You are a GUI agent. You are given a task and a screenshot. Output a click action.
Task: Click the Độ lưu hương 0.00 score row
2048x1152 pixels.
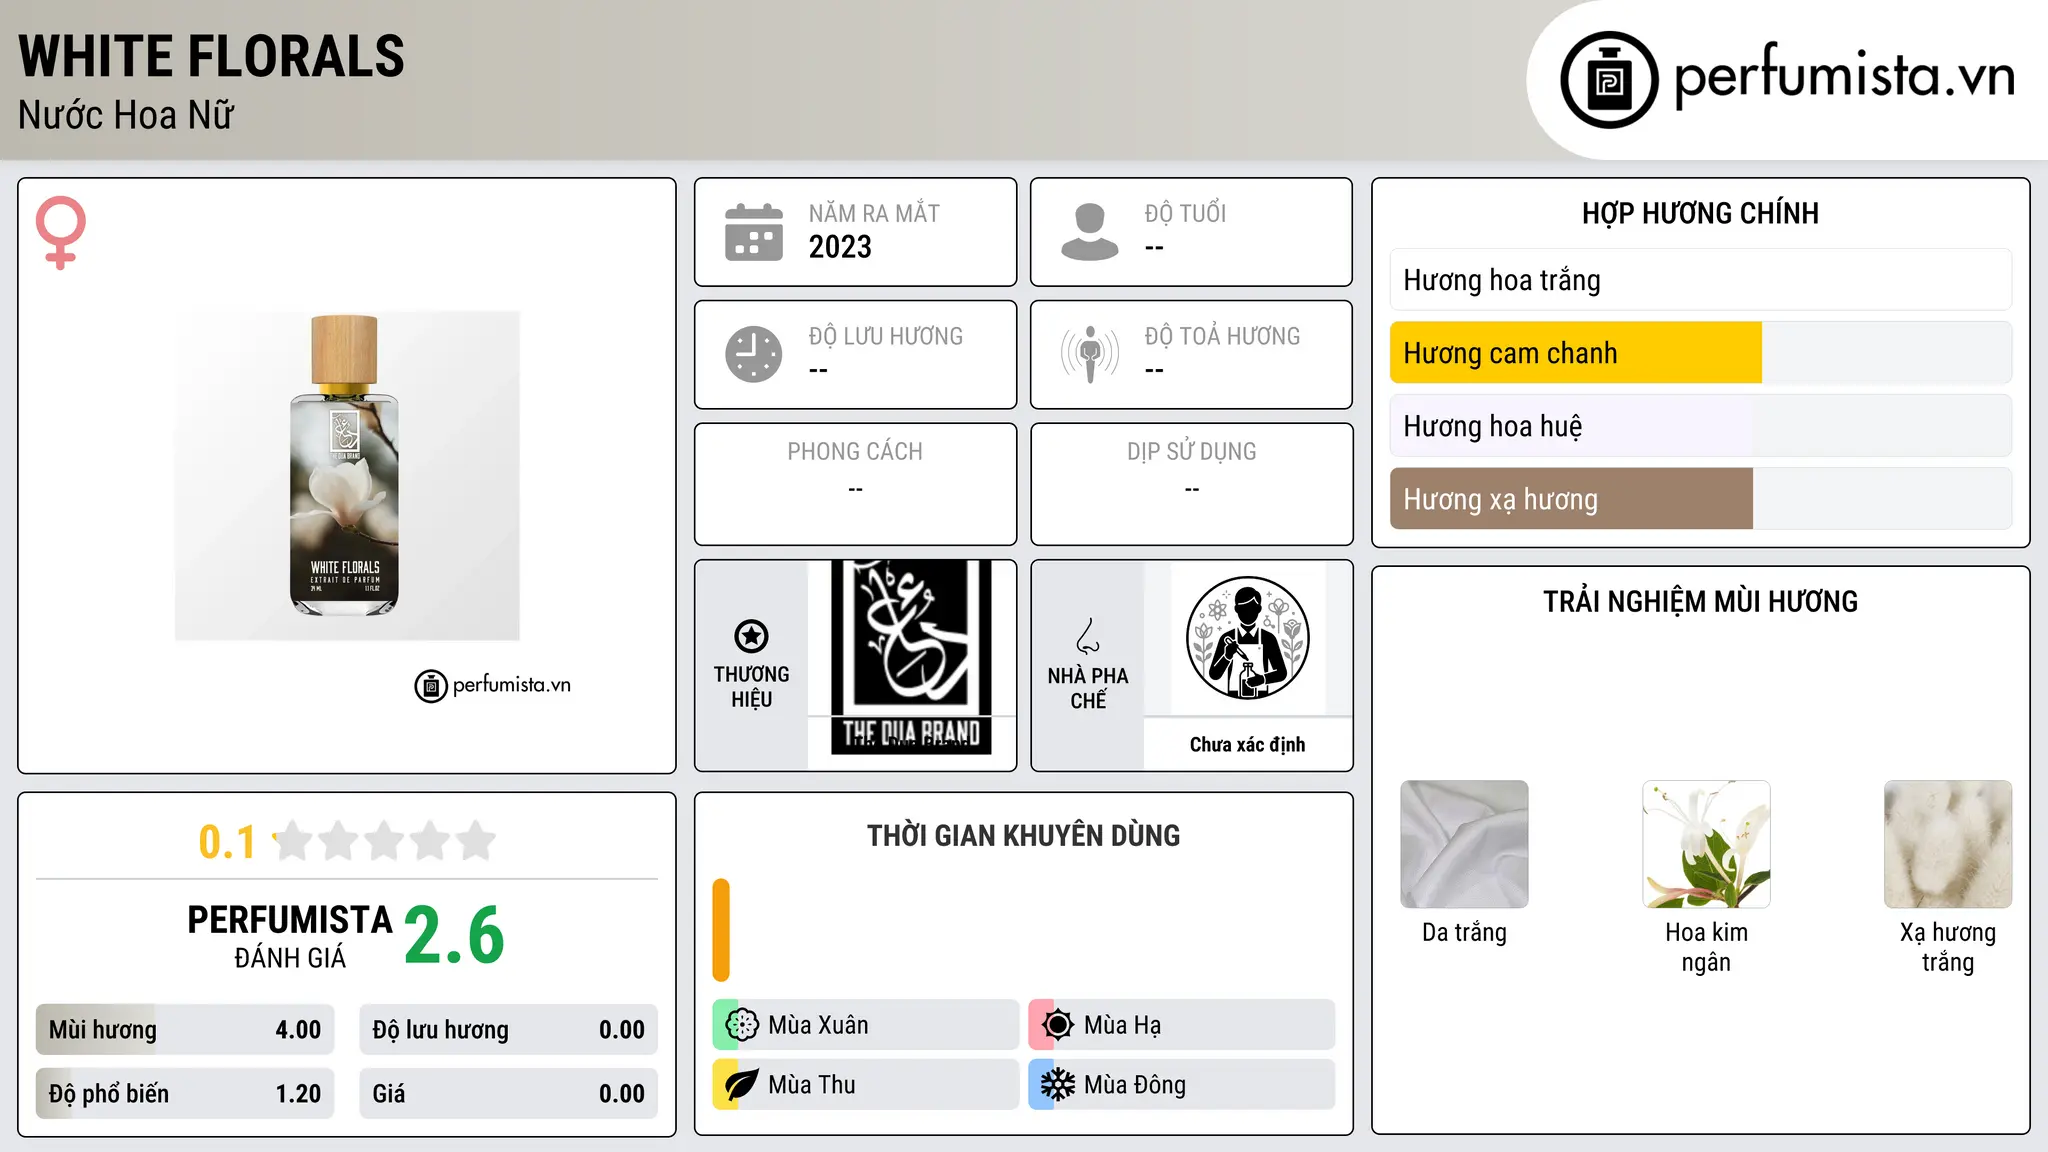point(509,1030)
